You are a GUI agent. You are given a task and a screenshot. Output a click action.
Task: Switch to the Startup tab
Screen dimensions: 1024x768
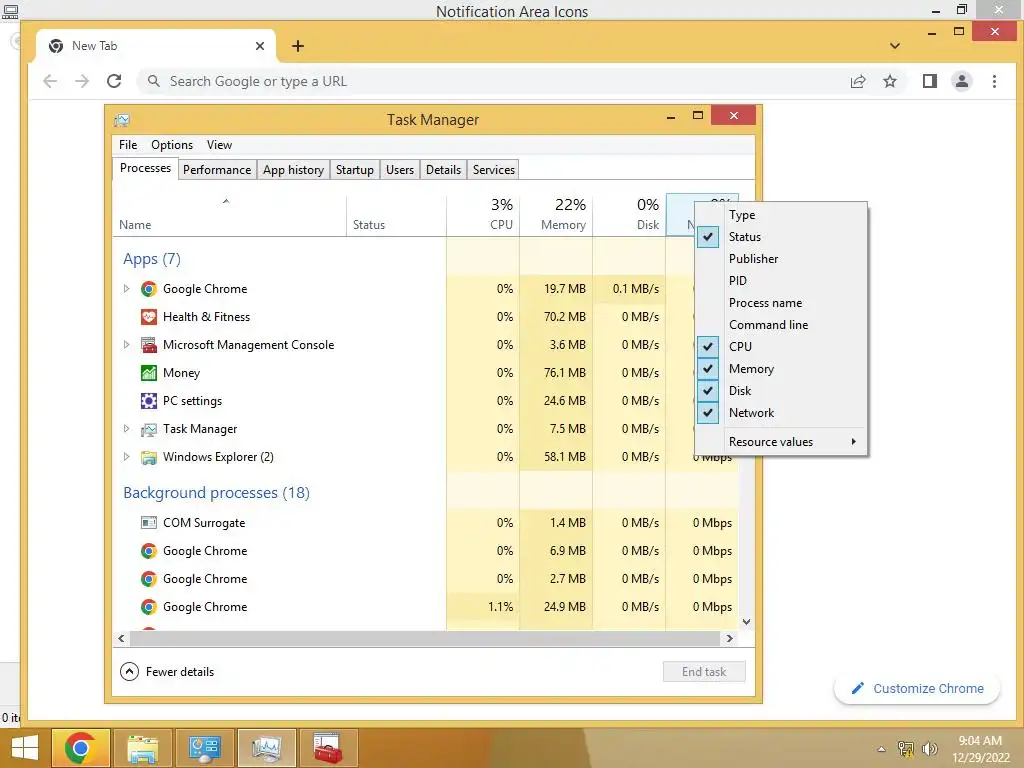point(355,170)
